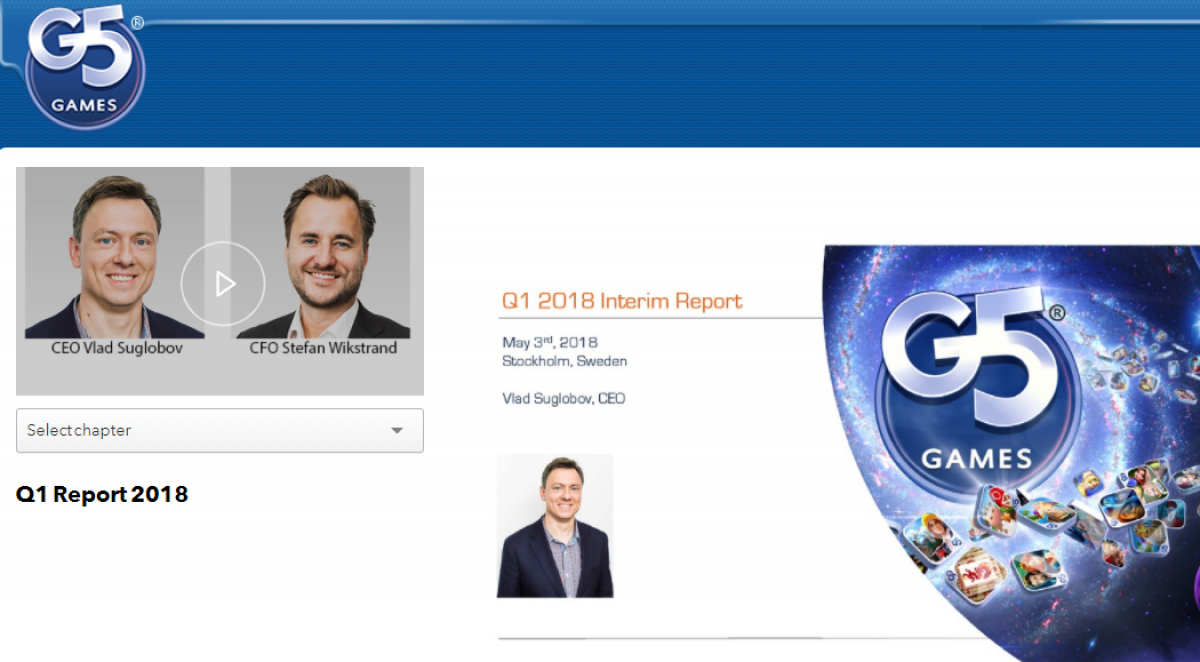Click "Stockholm, Sweden" text on slide

(x=565, y=361)
